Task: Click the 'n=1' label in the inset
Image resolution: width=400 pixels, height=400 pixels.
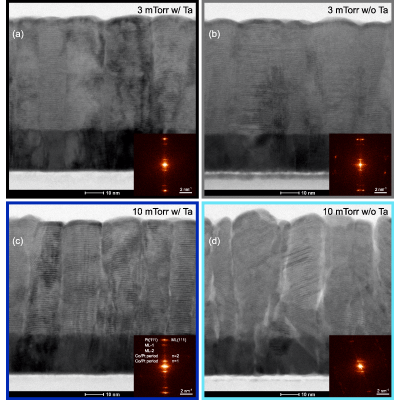Action: 175,361
